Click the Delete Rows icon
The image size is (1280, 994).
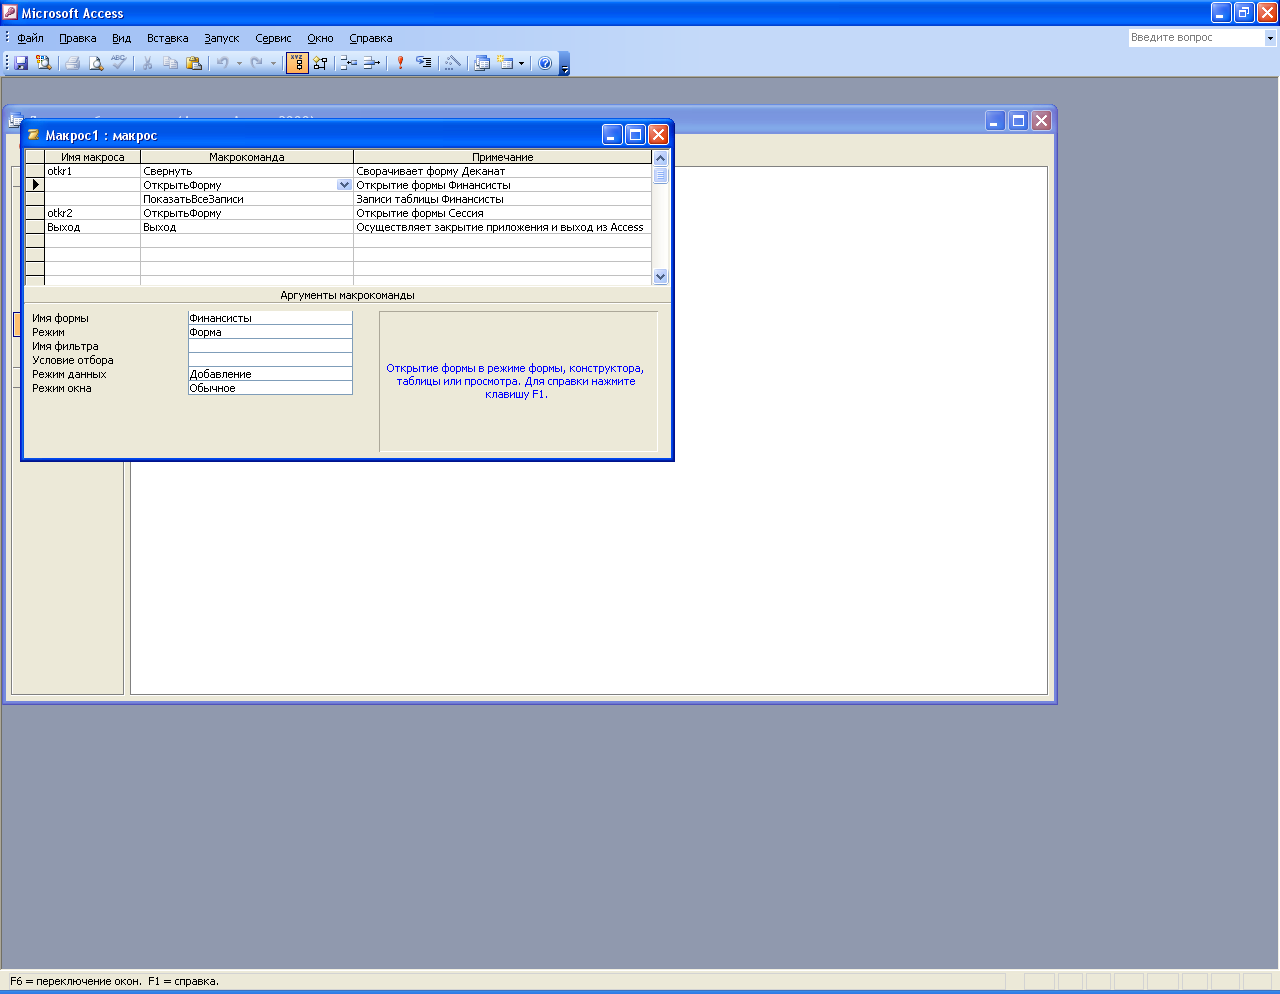pos(372,63)
